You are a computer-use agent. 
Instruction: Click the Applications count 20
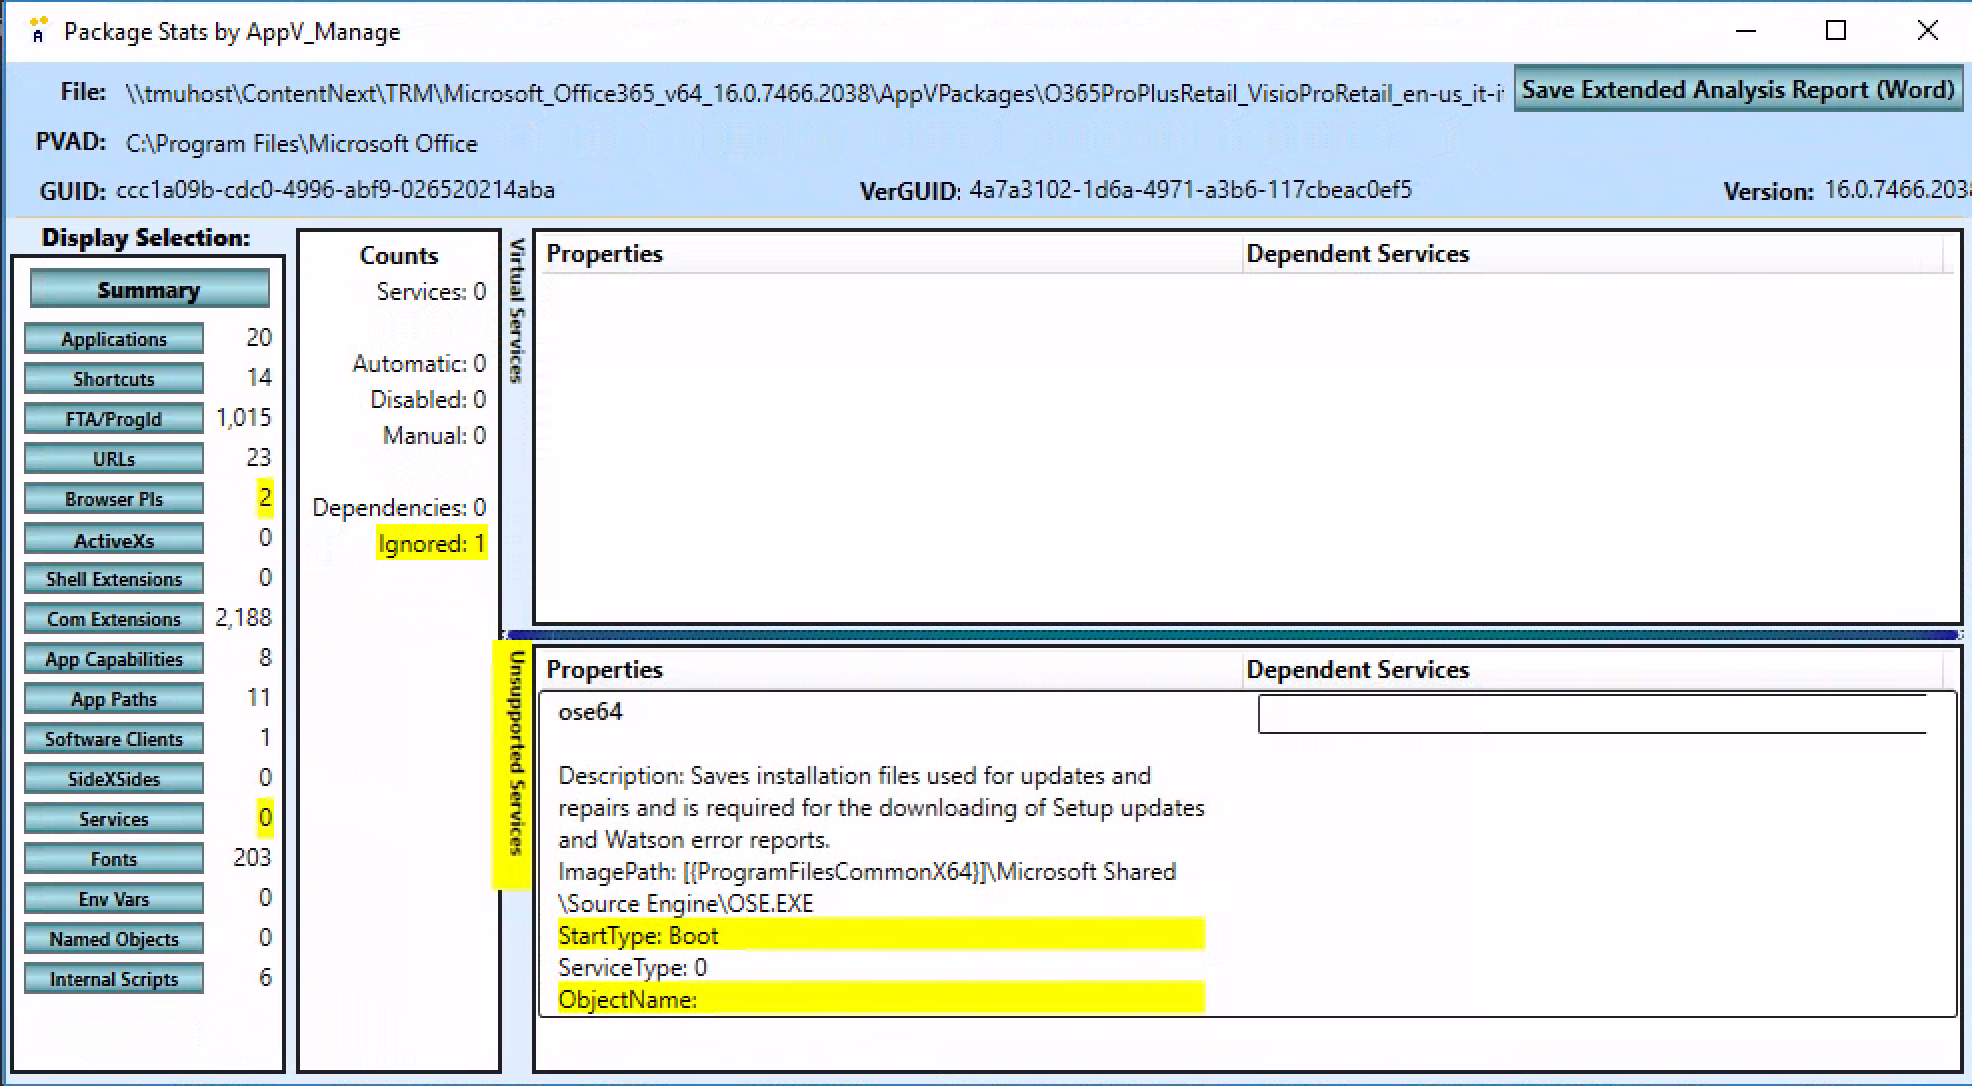[259, 338]
